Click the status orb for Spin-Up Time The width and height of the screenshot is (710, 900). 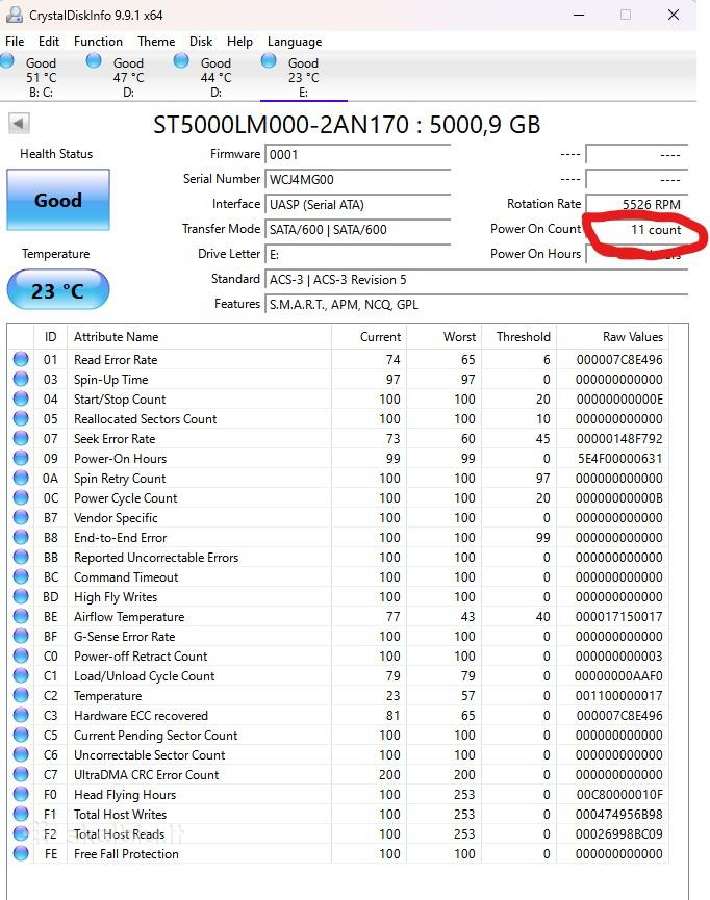point(21,379)
